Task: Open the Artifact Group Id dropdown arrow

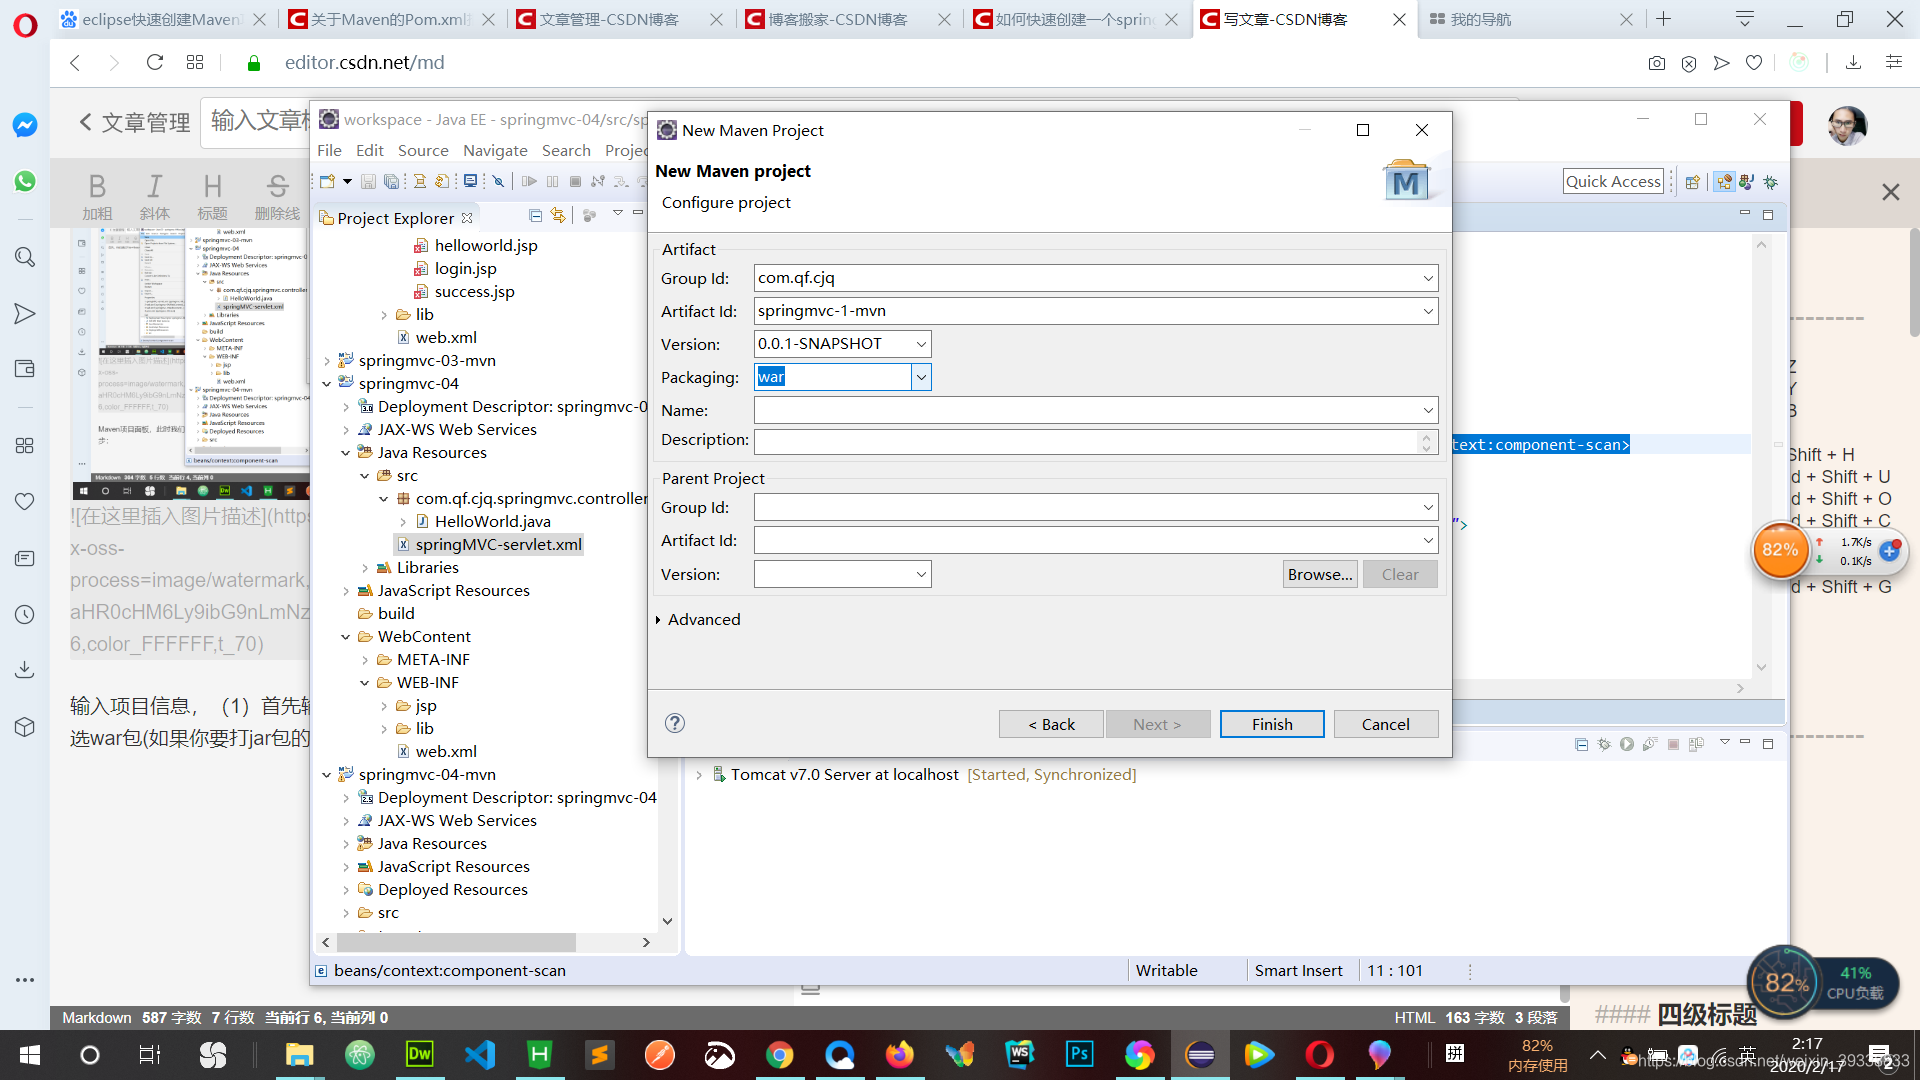Action: (x=1428, y=278)
